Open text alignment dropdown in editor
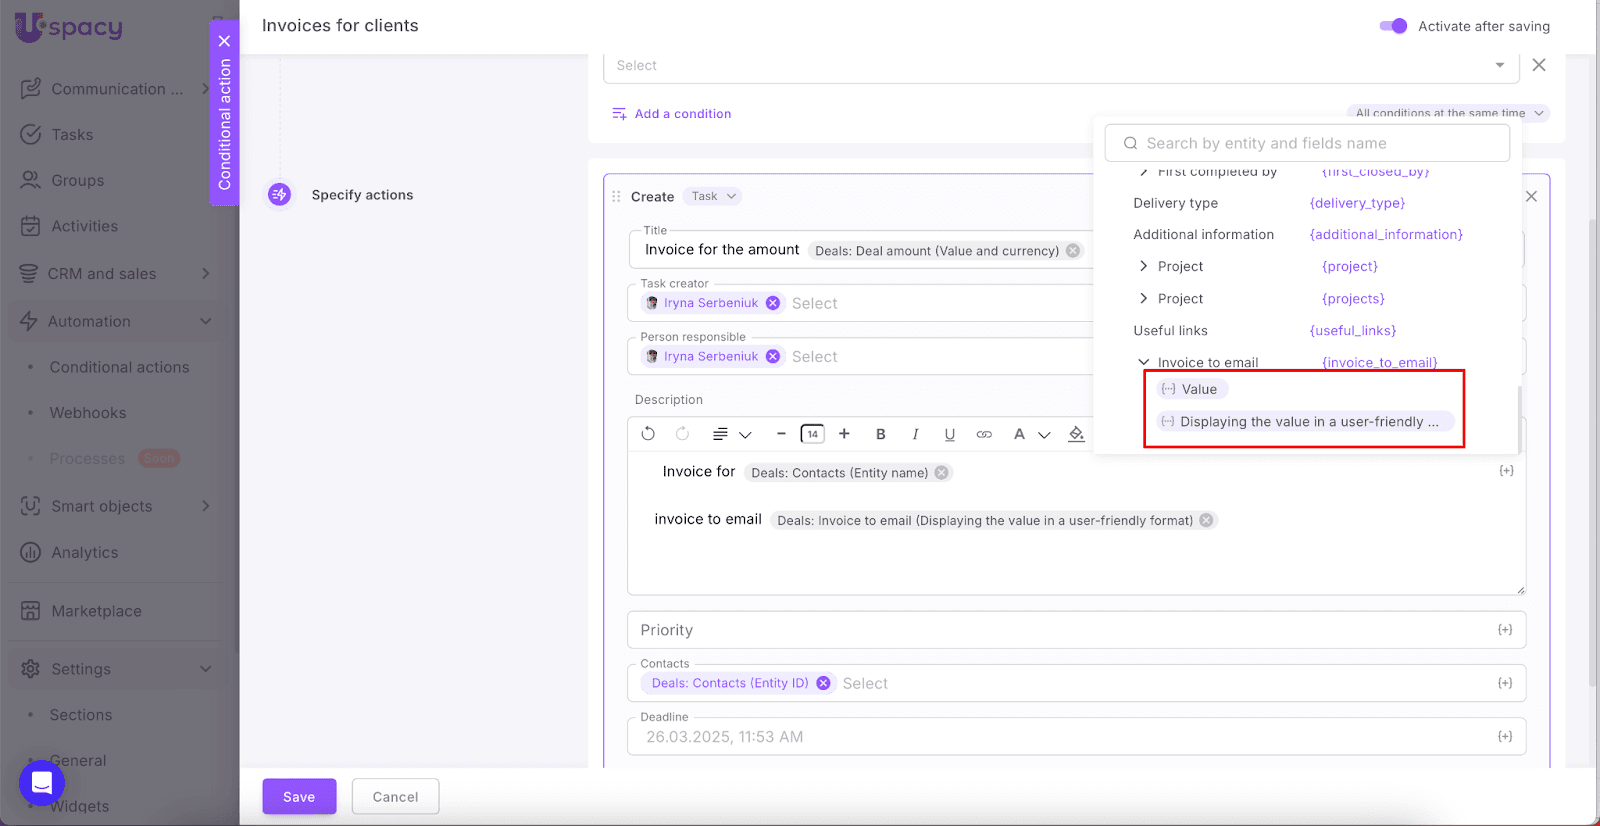The image size is (1600, 826). (x=731, y=434)
